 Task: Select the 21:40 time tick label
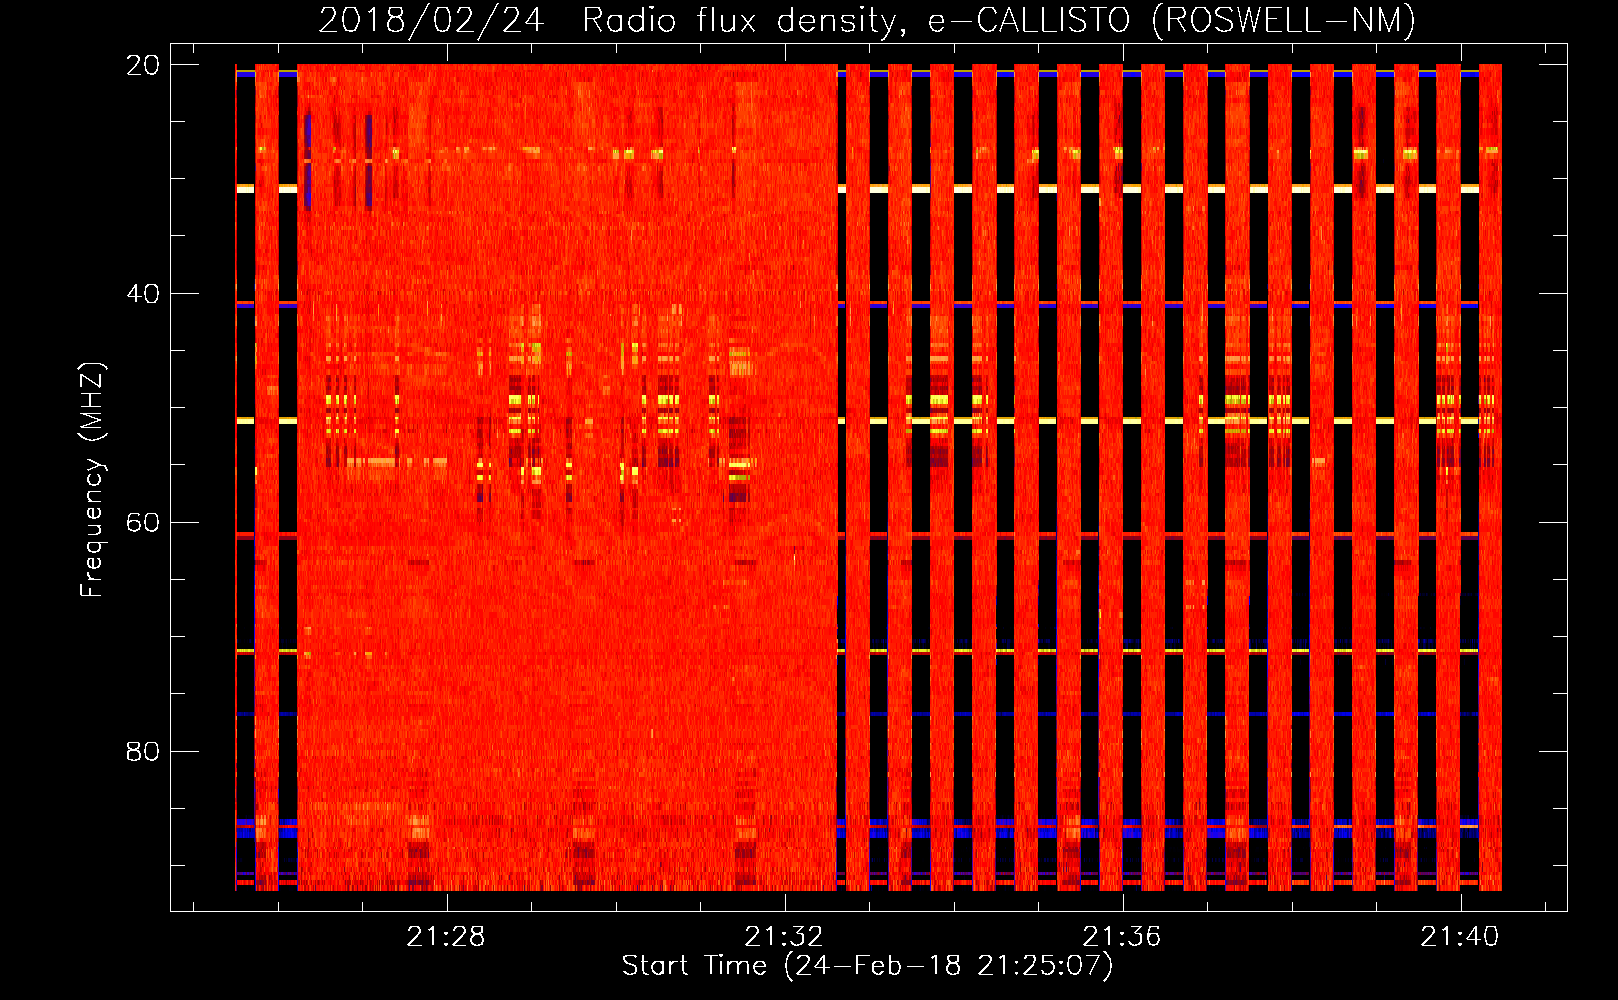point(1460,937)
